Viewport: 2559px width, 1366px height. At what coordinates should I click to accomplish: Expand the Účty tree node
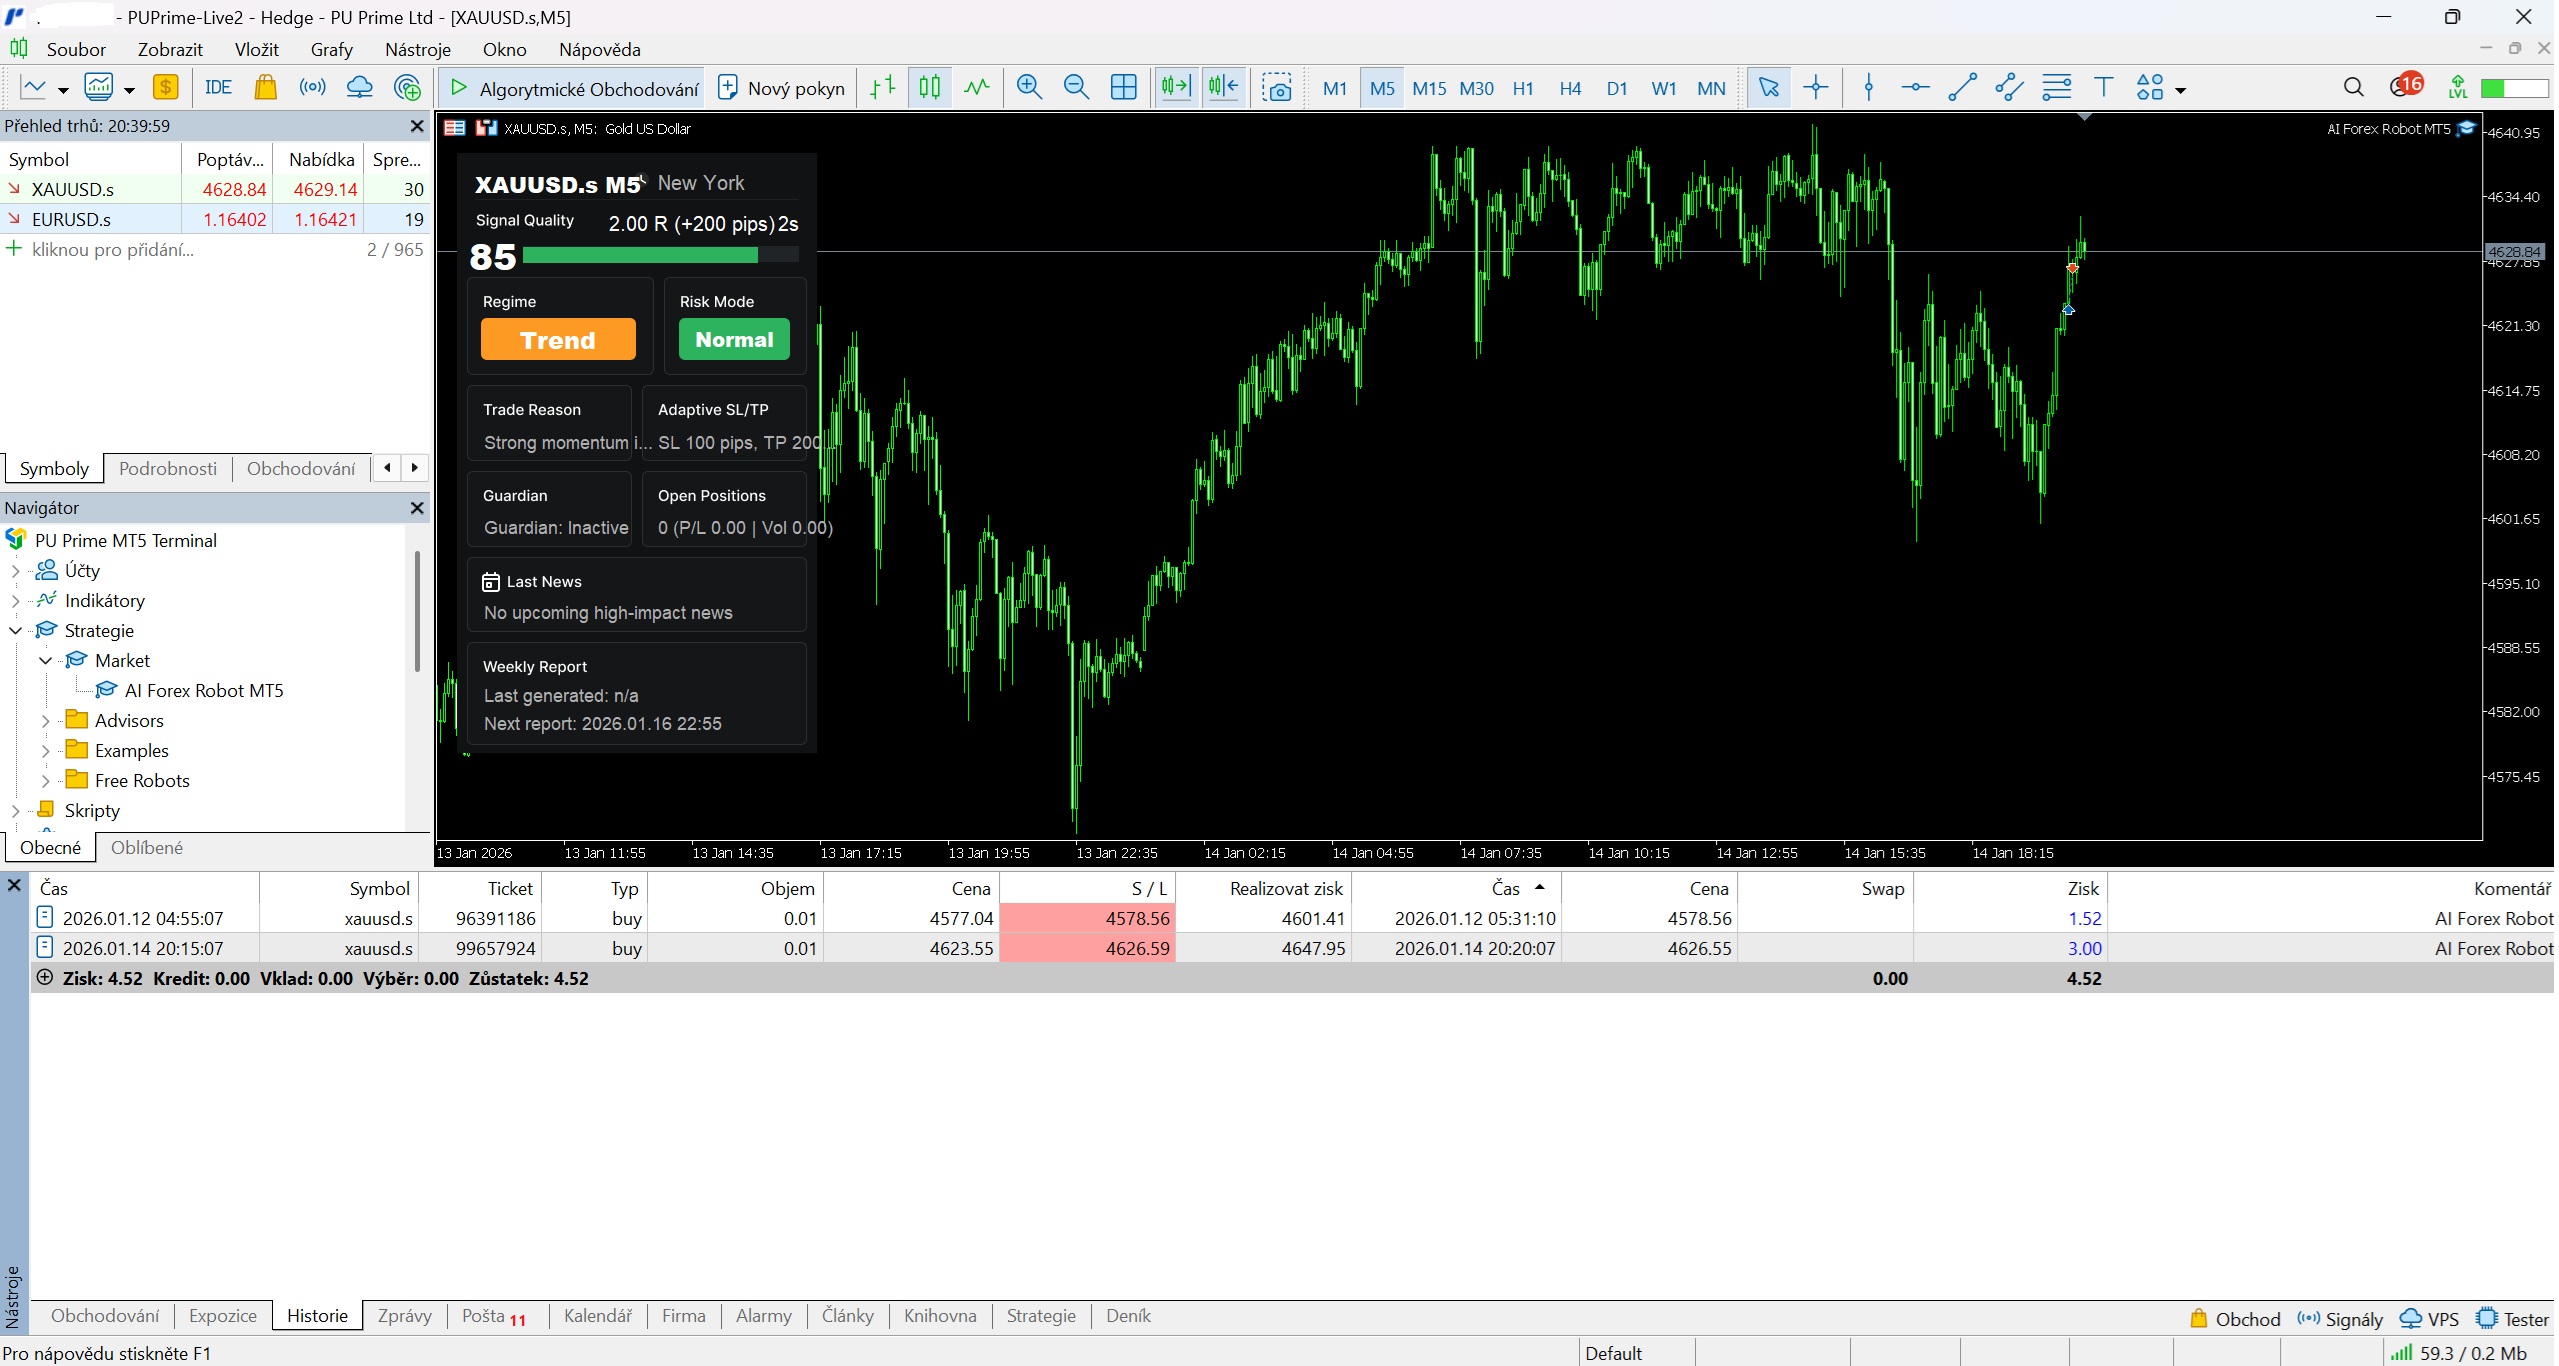click(x=15, y=571)
